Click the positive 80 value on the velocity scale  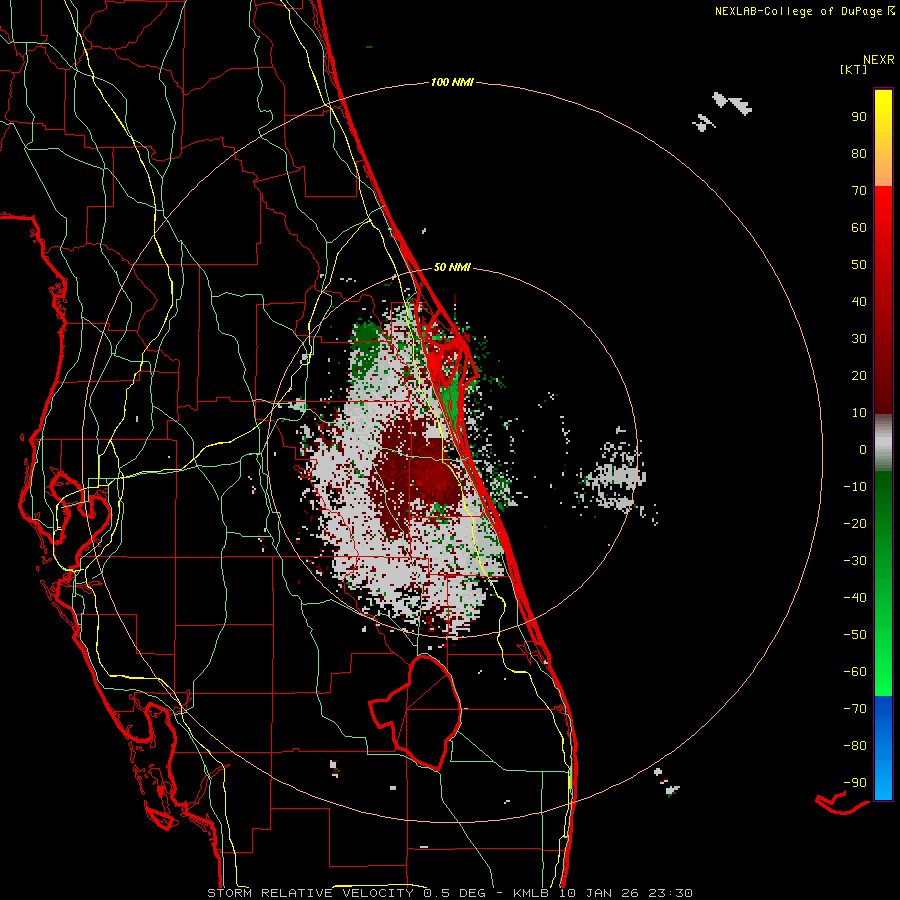pyautogui.click(x=859, y=153)
